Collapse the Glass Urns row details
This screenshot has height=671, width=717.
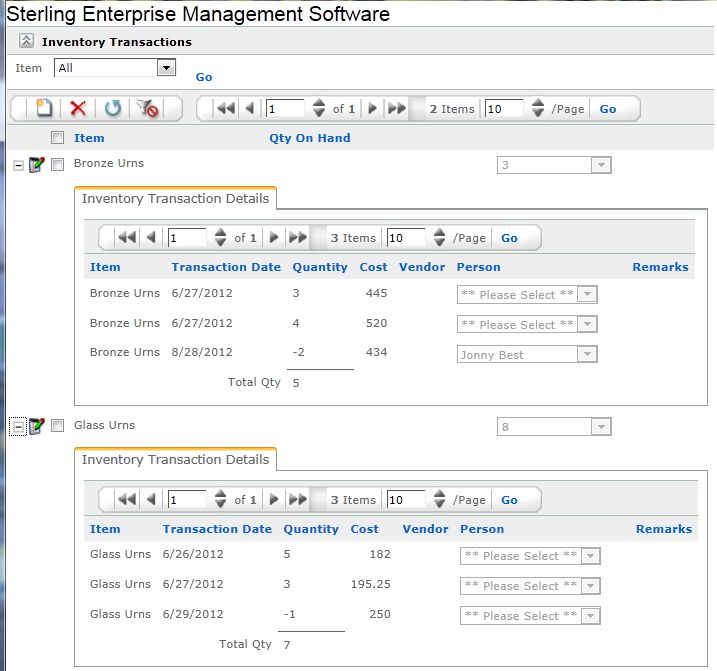18,427
